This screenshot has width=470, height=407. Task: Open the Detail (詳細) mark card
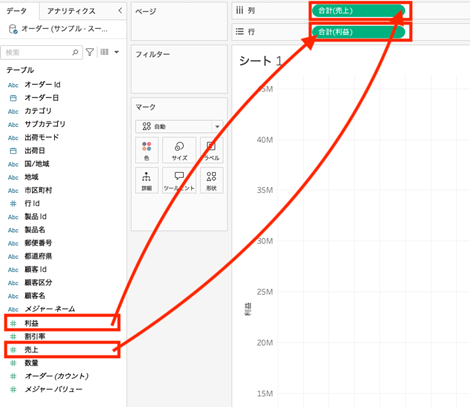click(x=147, y=180)
